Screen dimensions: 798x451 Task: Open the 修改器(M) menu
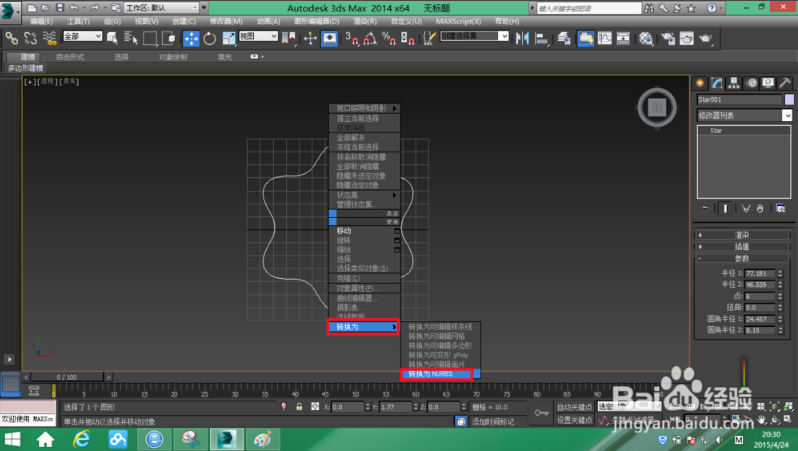coord(226,21)
